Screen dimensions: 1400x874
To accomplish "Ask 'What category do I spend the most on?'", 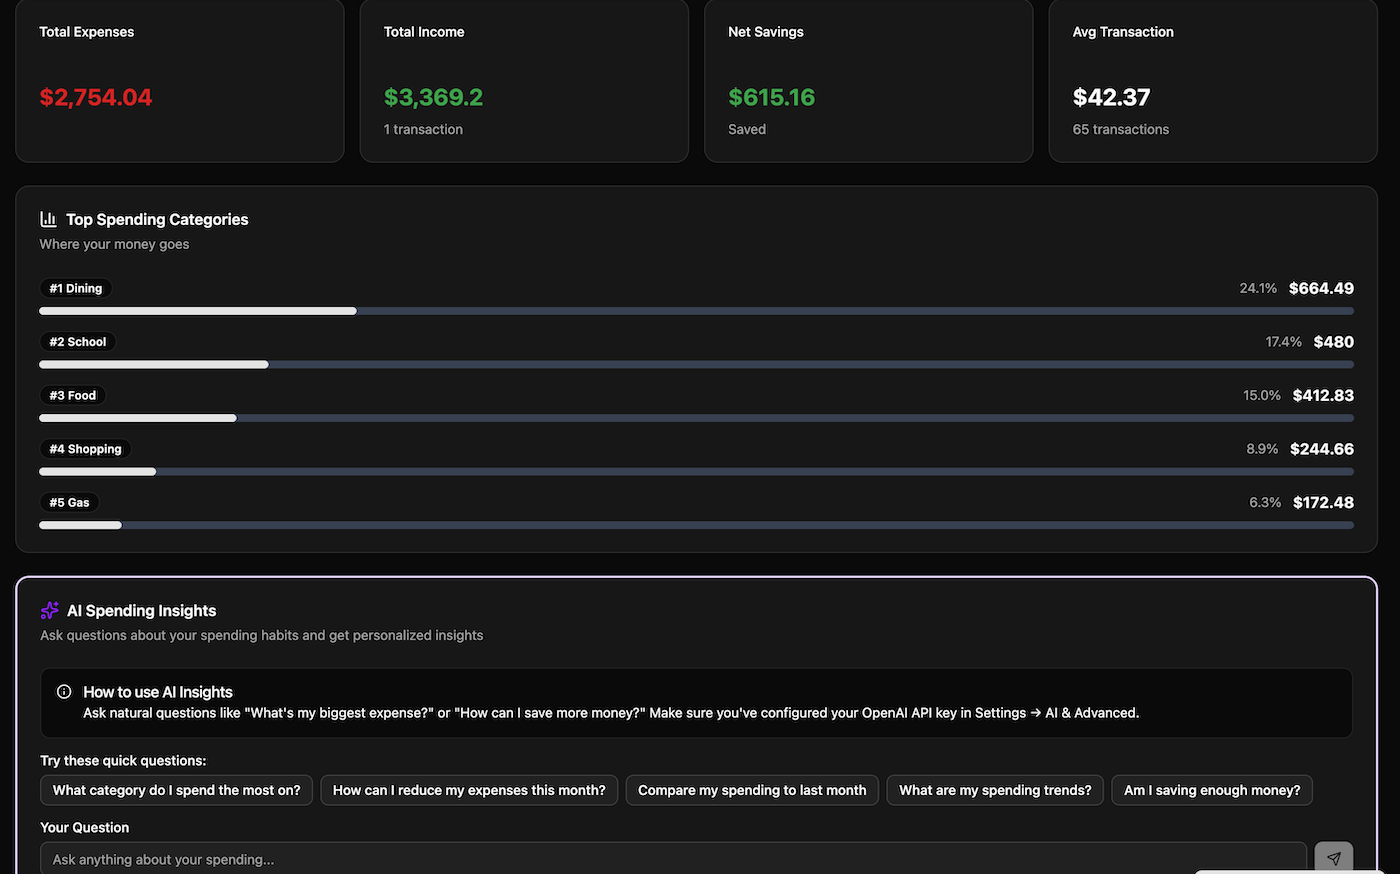I will (176, 790).
